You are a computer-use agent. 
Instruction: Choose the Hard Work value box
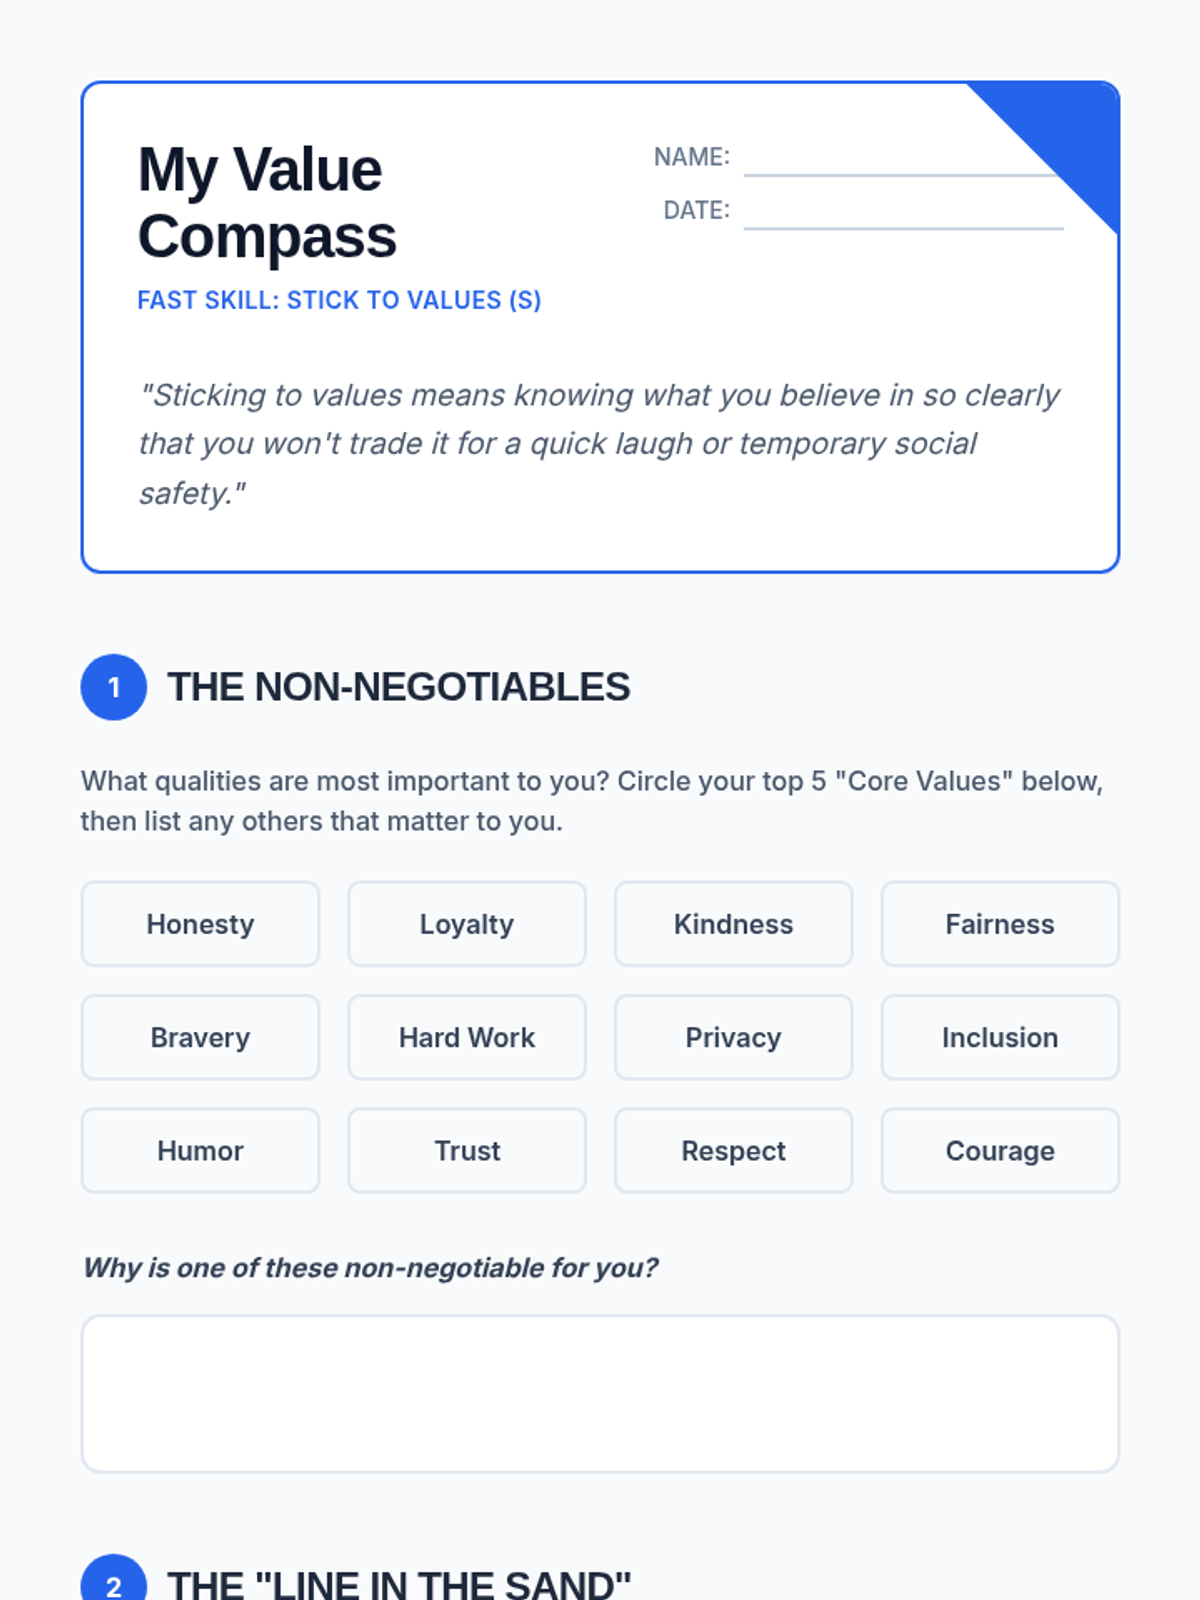[x=467, y=1037]
